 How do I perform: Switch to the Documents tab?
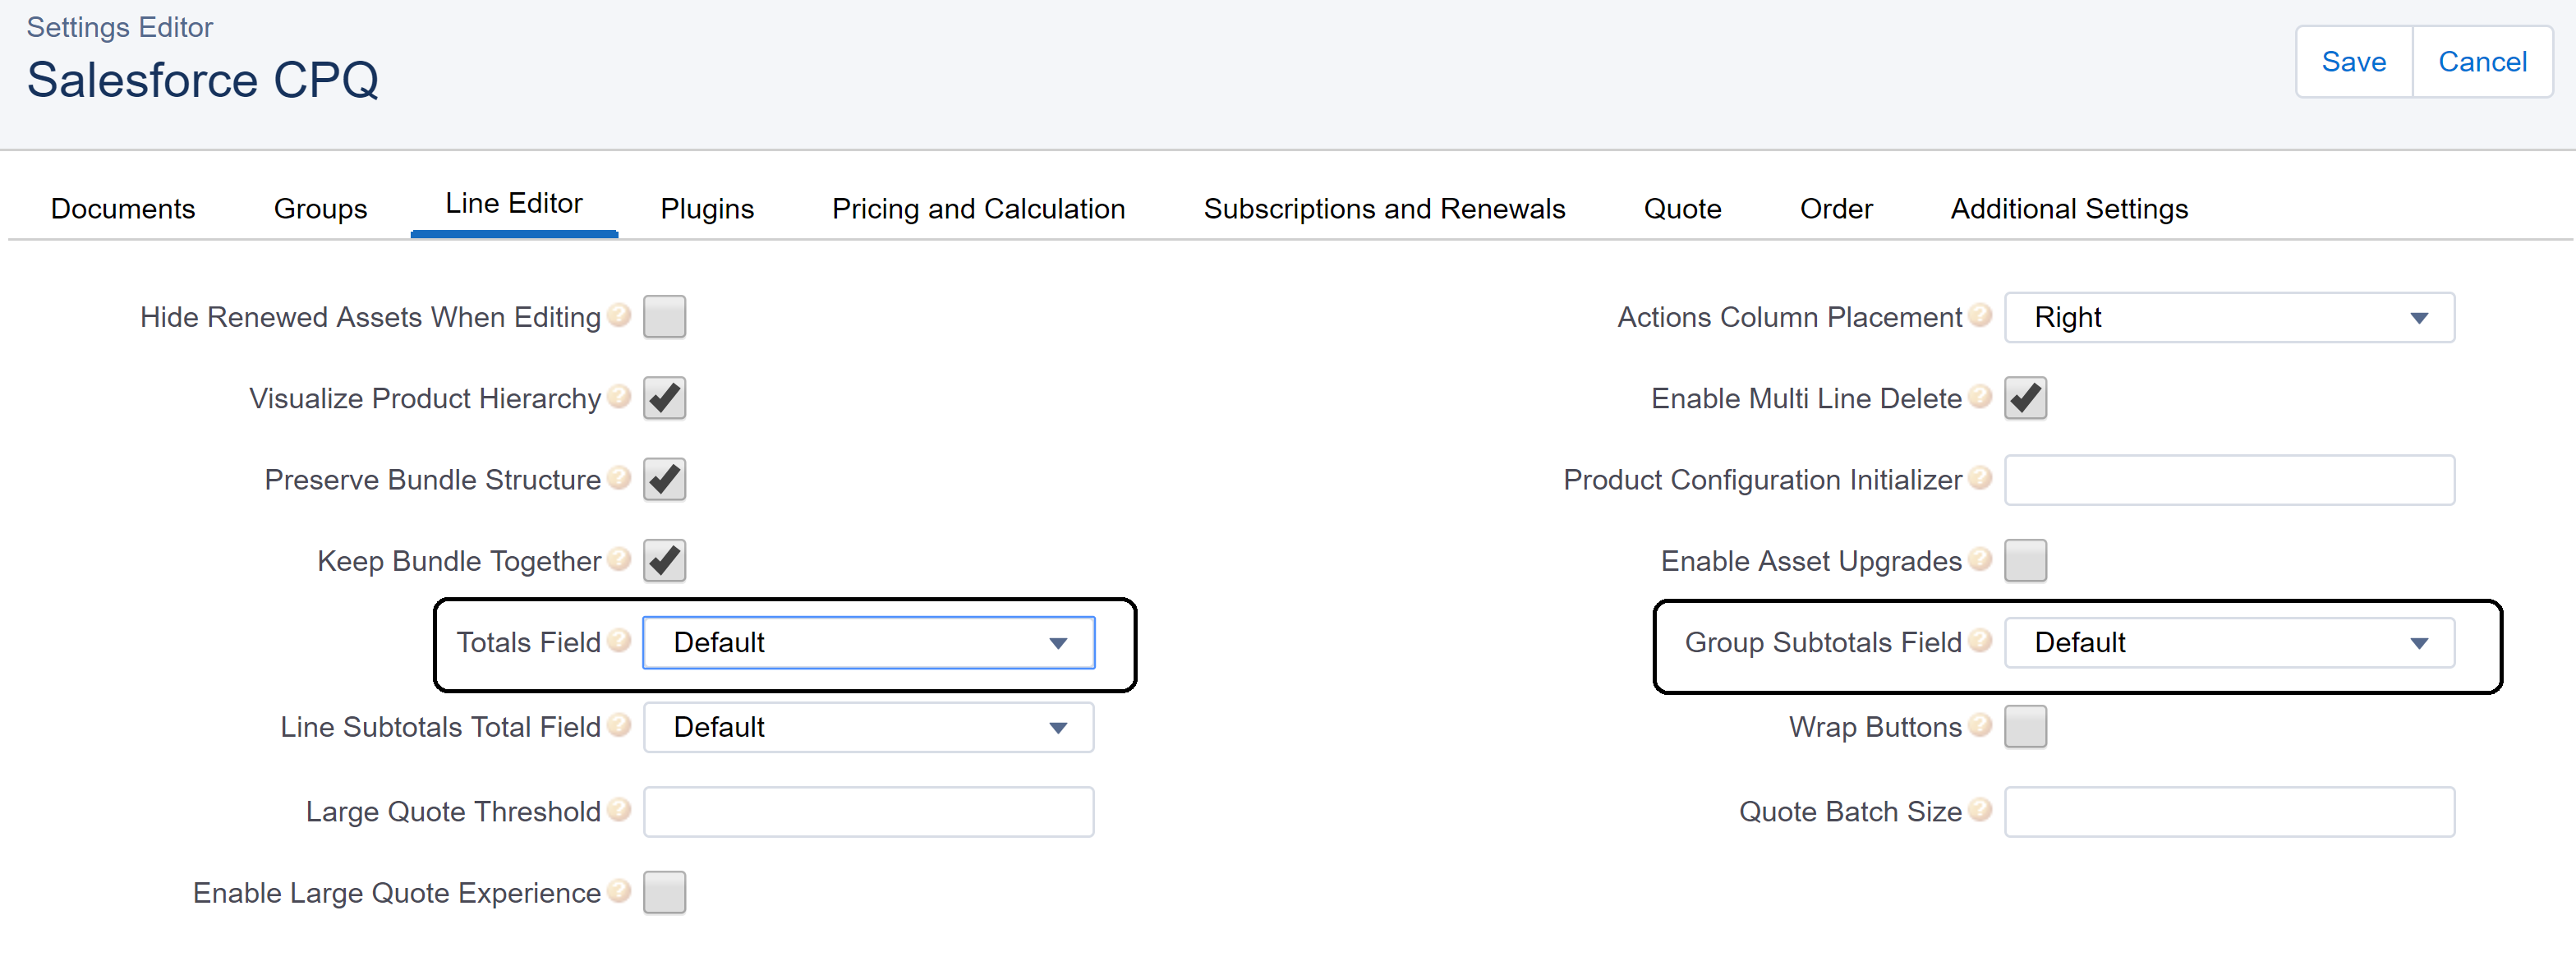coord(123,208)
